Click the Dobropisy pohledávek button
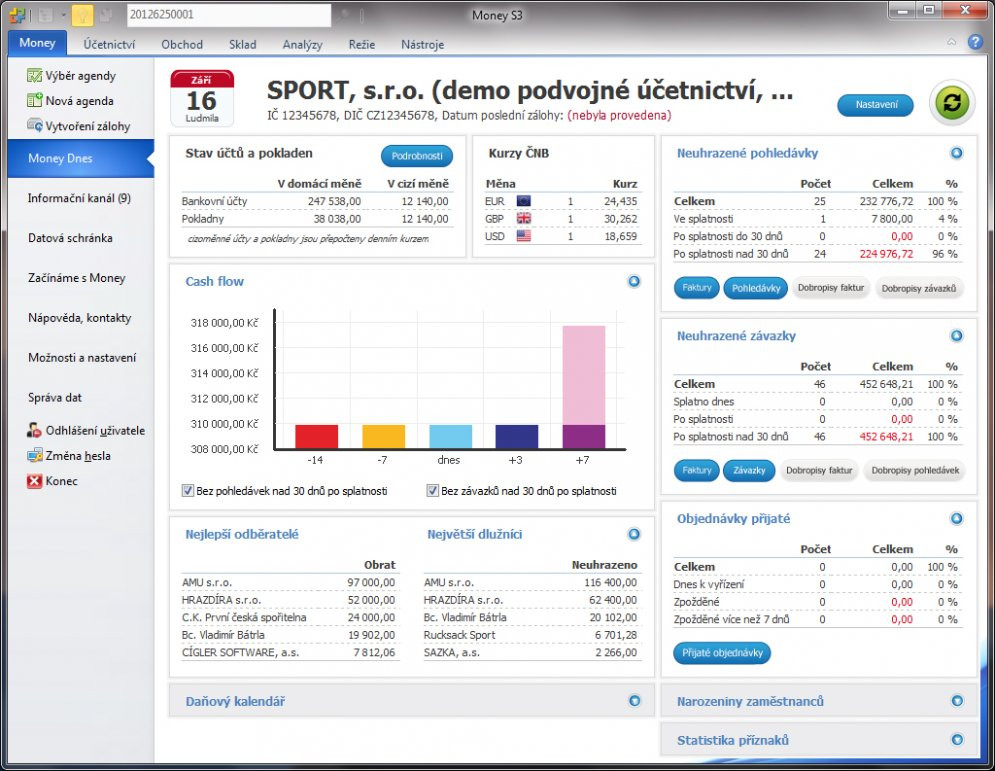Viewport: 995px width, 771px height. pos(915,471)
